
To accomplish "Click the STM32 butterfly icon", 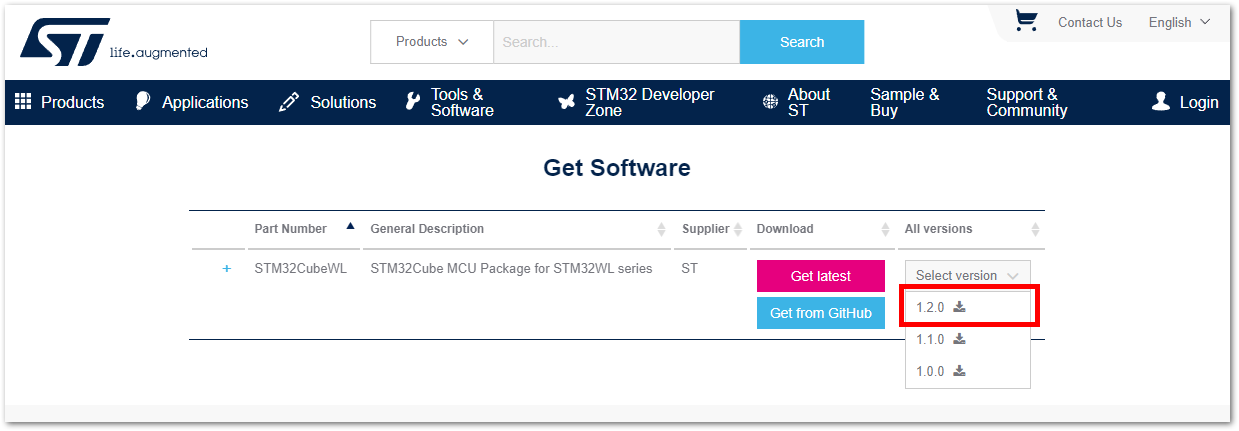I will click(566, 102).
